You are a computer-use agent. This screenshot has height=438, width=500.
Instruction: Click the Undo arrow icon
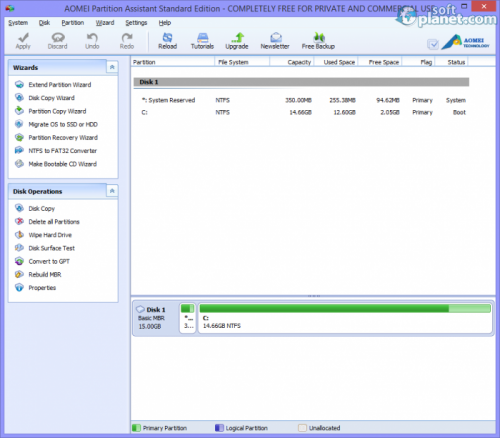tap(92, 37)
